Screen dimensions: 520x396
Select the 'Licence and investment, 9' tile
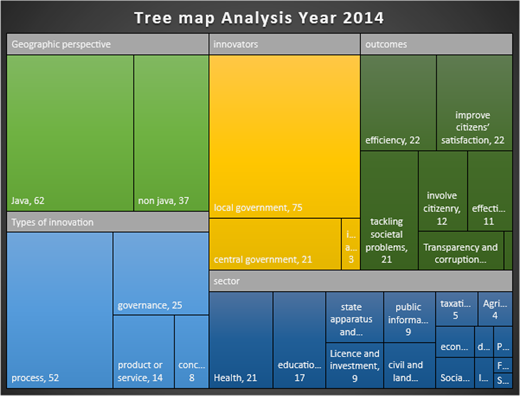pyautogui.click(x=355, y=366)
